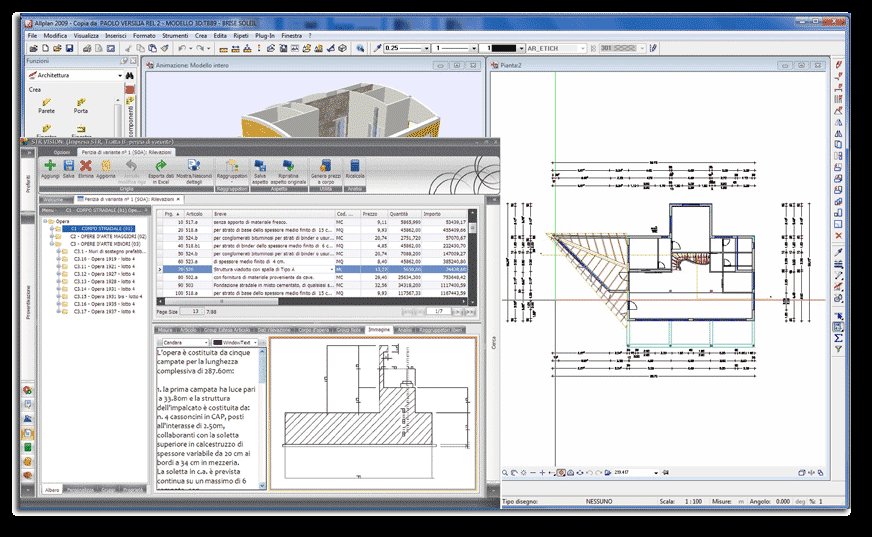Click the Salva floppy disk icon

68,164
